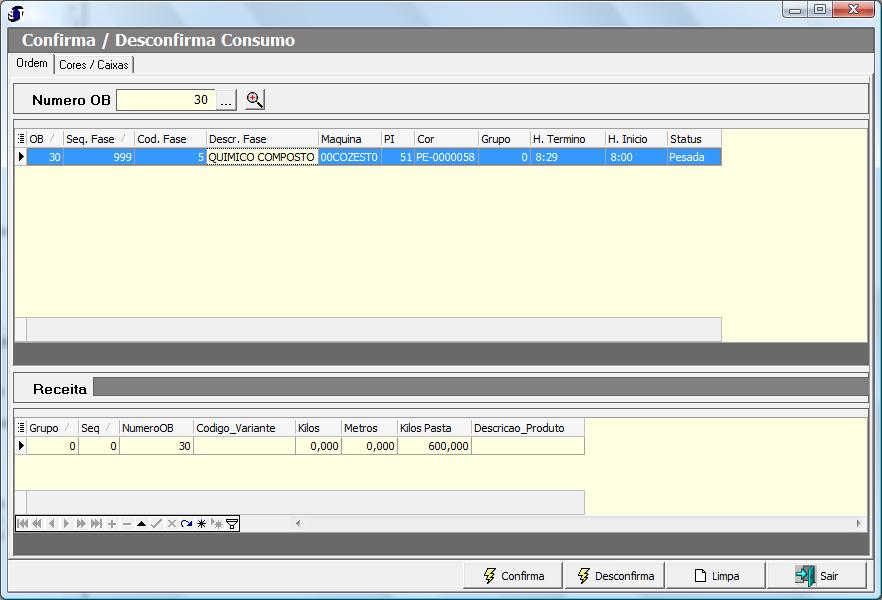Viewport: 882px width, 600px height.
Task: Open the column chooser of the Receita grid
Action: 21,428
